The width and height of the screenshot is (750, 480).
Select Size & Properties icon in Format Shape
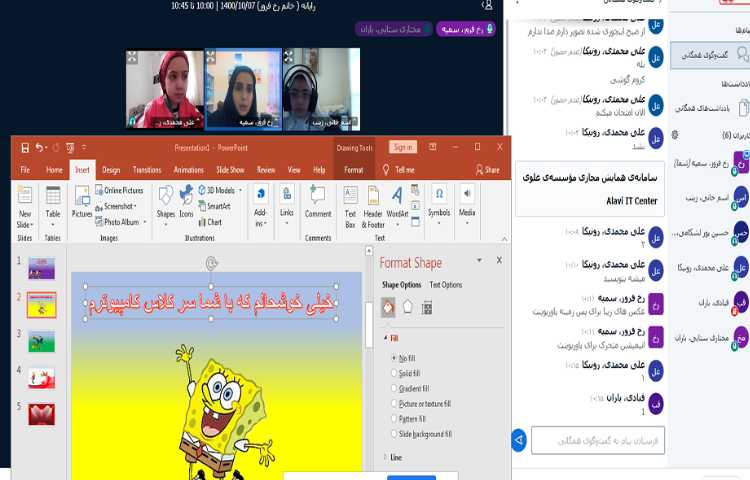pos(427,308)
